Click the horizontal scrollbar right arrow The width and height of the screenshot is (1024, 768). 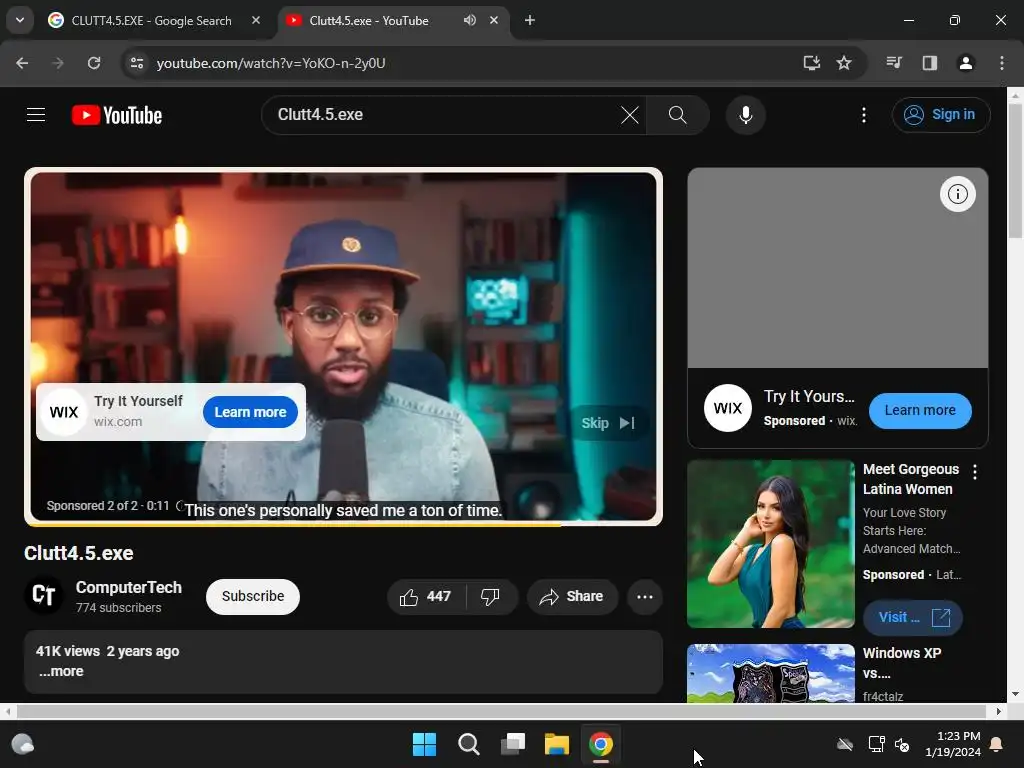tap(998, 711)
